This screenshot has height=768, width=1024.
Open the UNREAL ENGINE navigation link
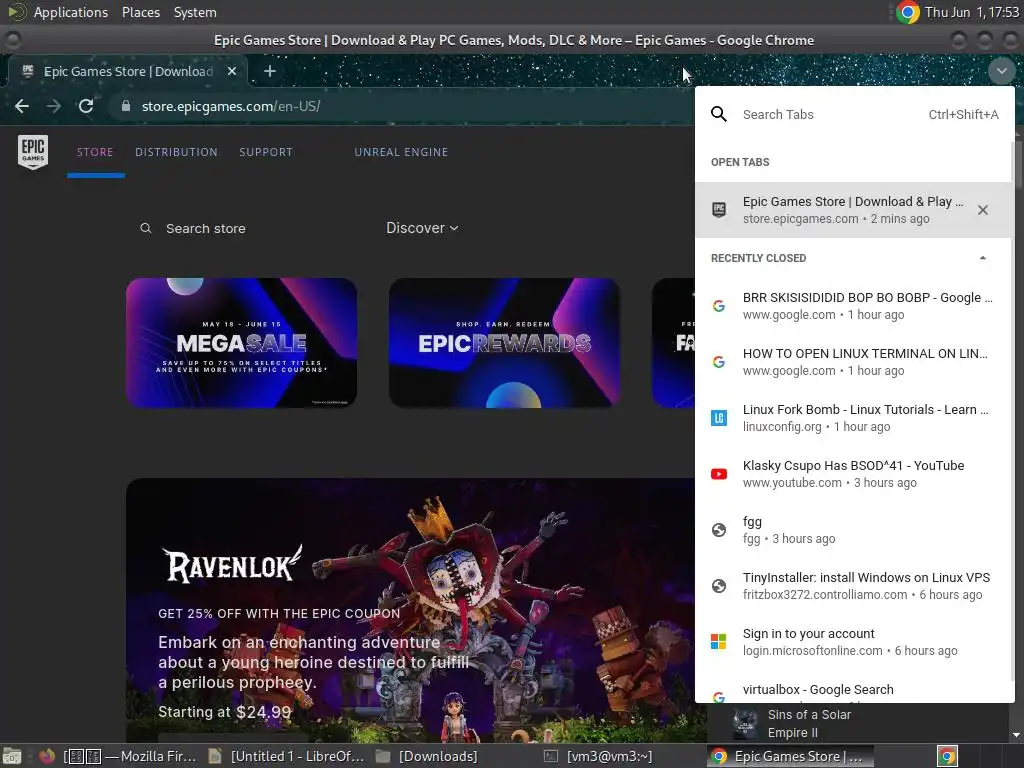[x=401, y=152]
